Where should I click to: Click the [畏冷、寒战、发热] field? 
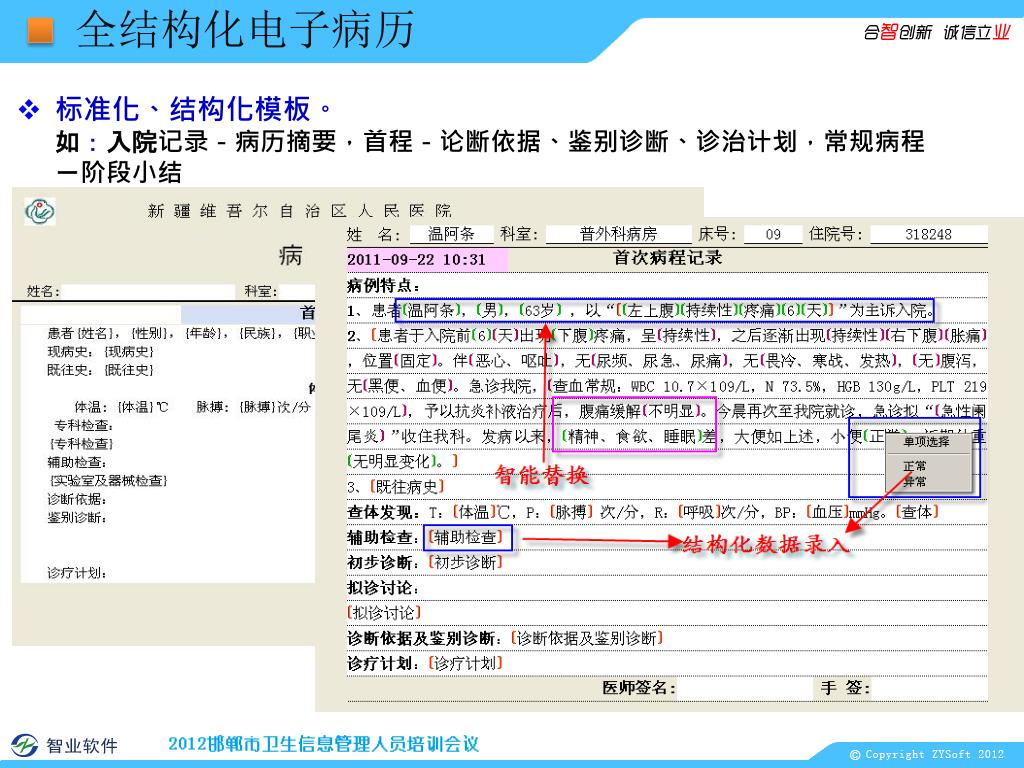point(831,360)
